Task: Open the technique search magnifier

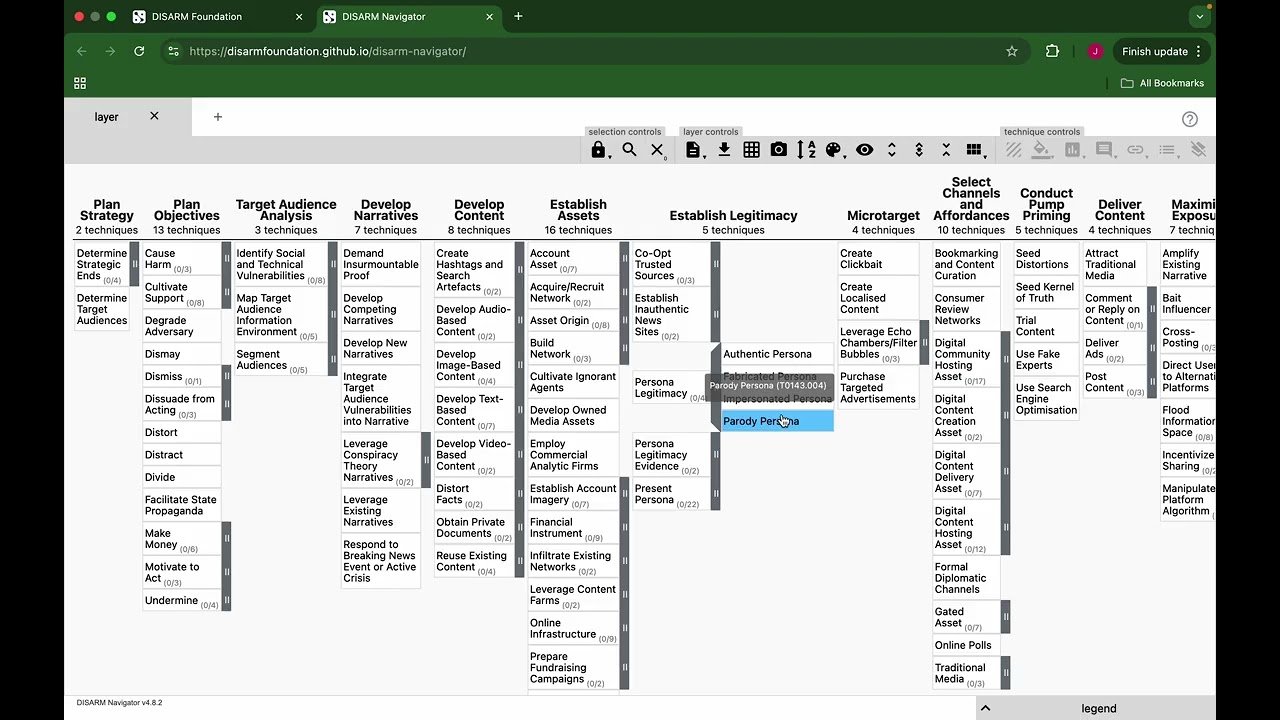Action: click(x=629, y=150)
